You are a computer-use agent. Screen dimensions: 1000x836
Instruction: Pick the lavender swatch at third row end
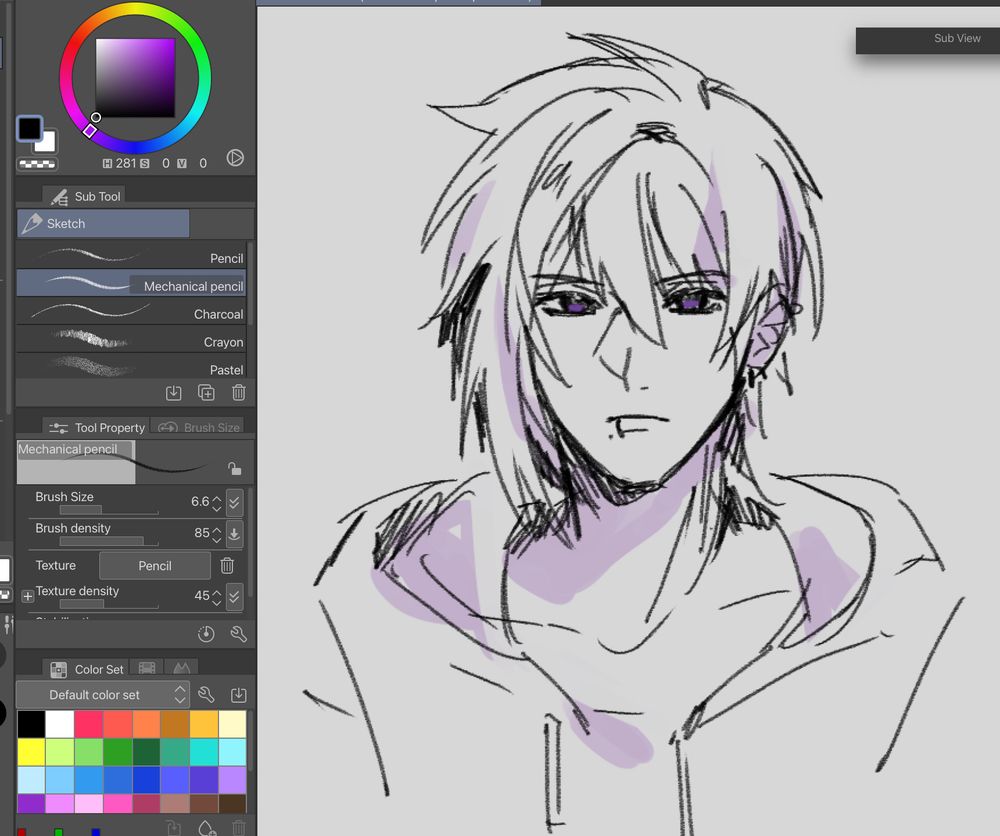(x=233, y=779)
